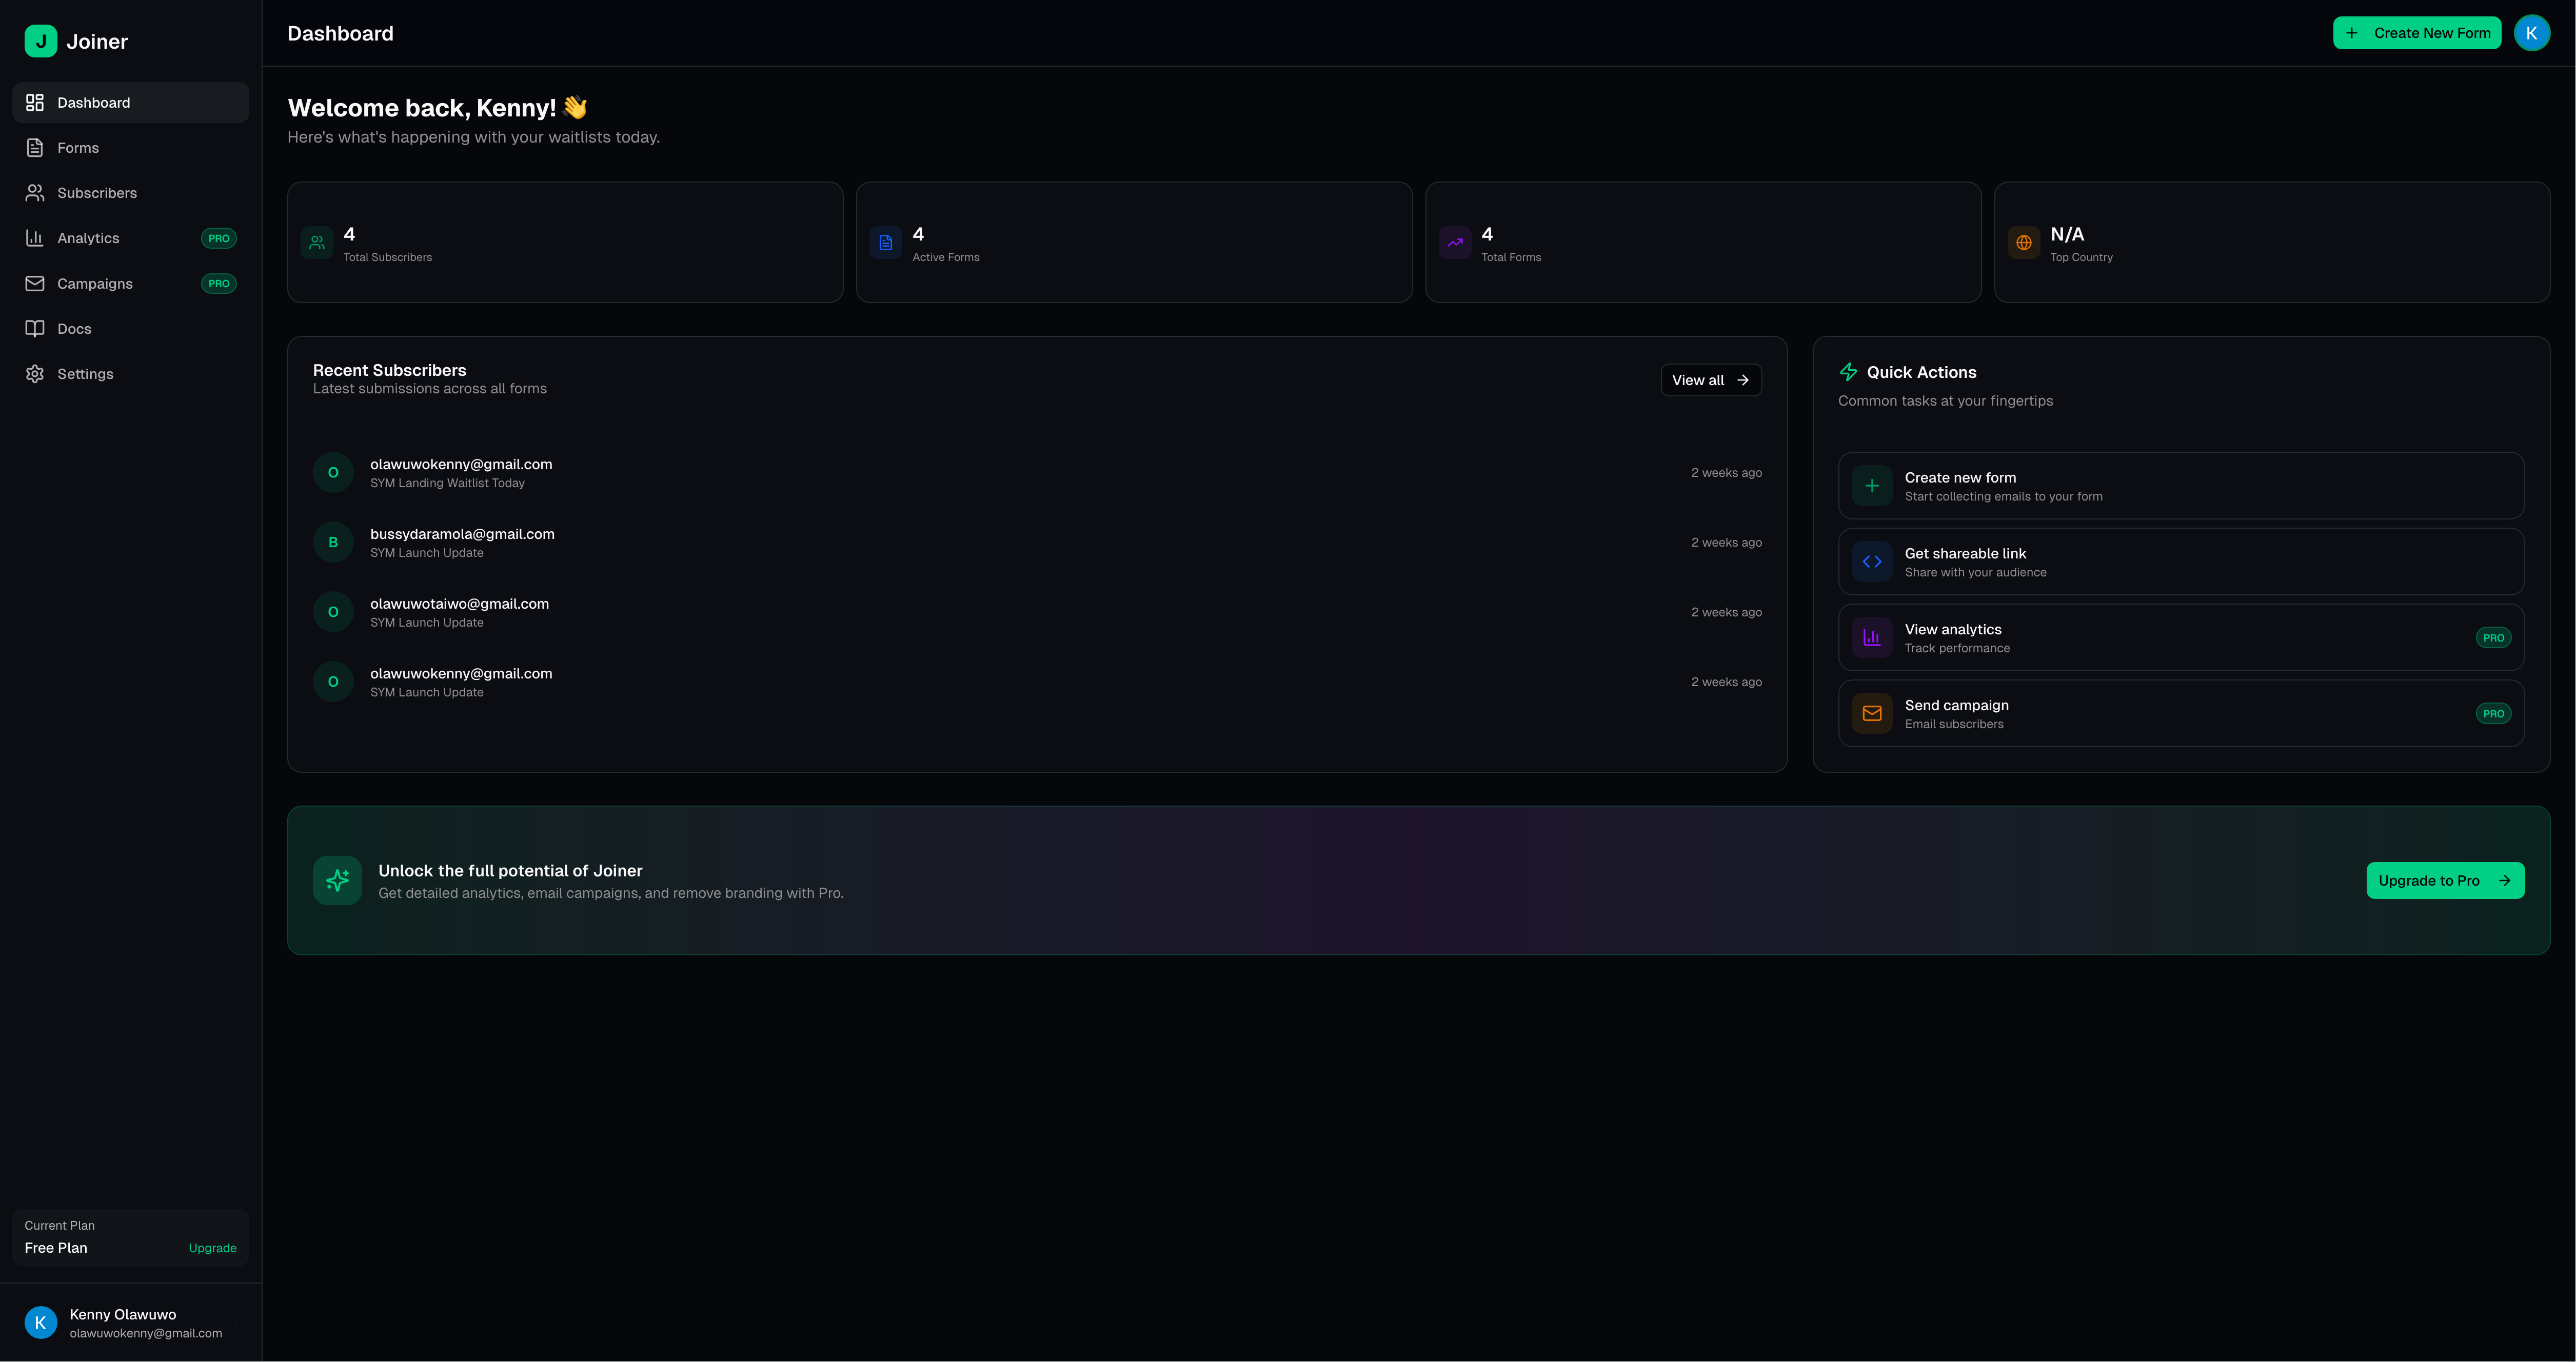Viewport: 2576px width, 1362px height.
Task: Open the profile avatar in the top right
Action: pyautogui.click(x=2531, y=33)
